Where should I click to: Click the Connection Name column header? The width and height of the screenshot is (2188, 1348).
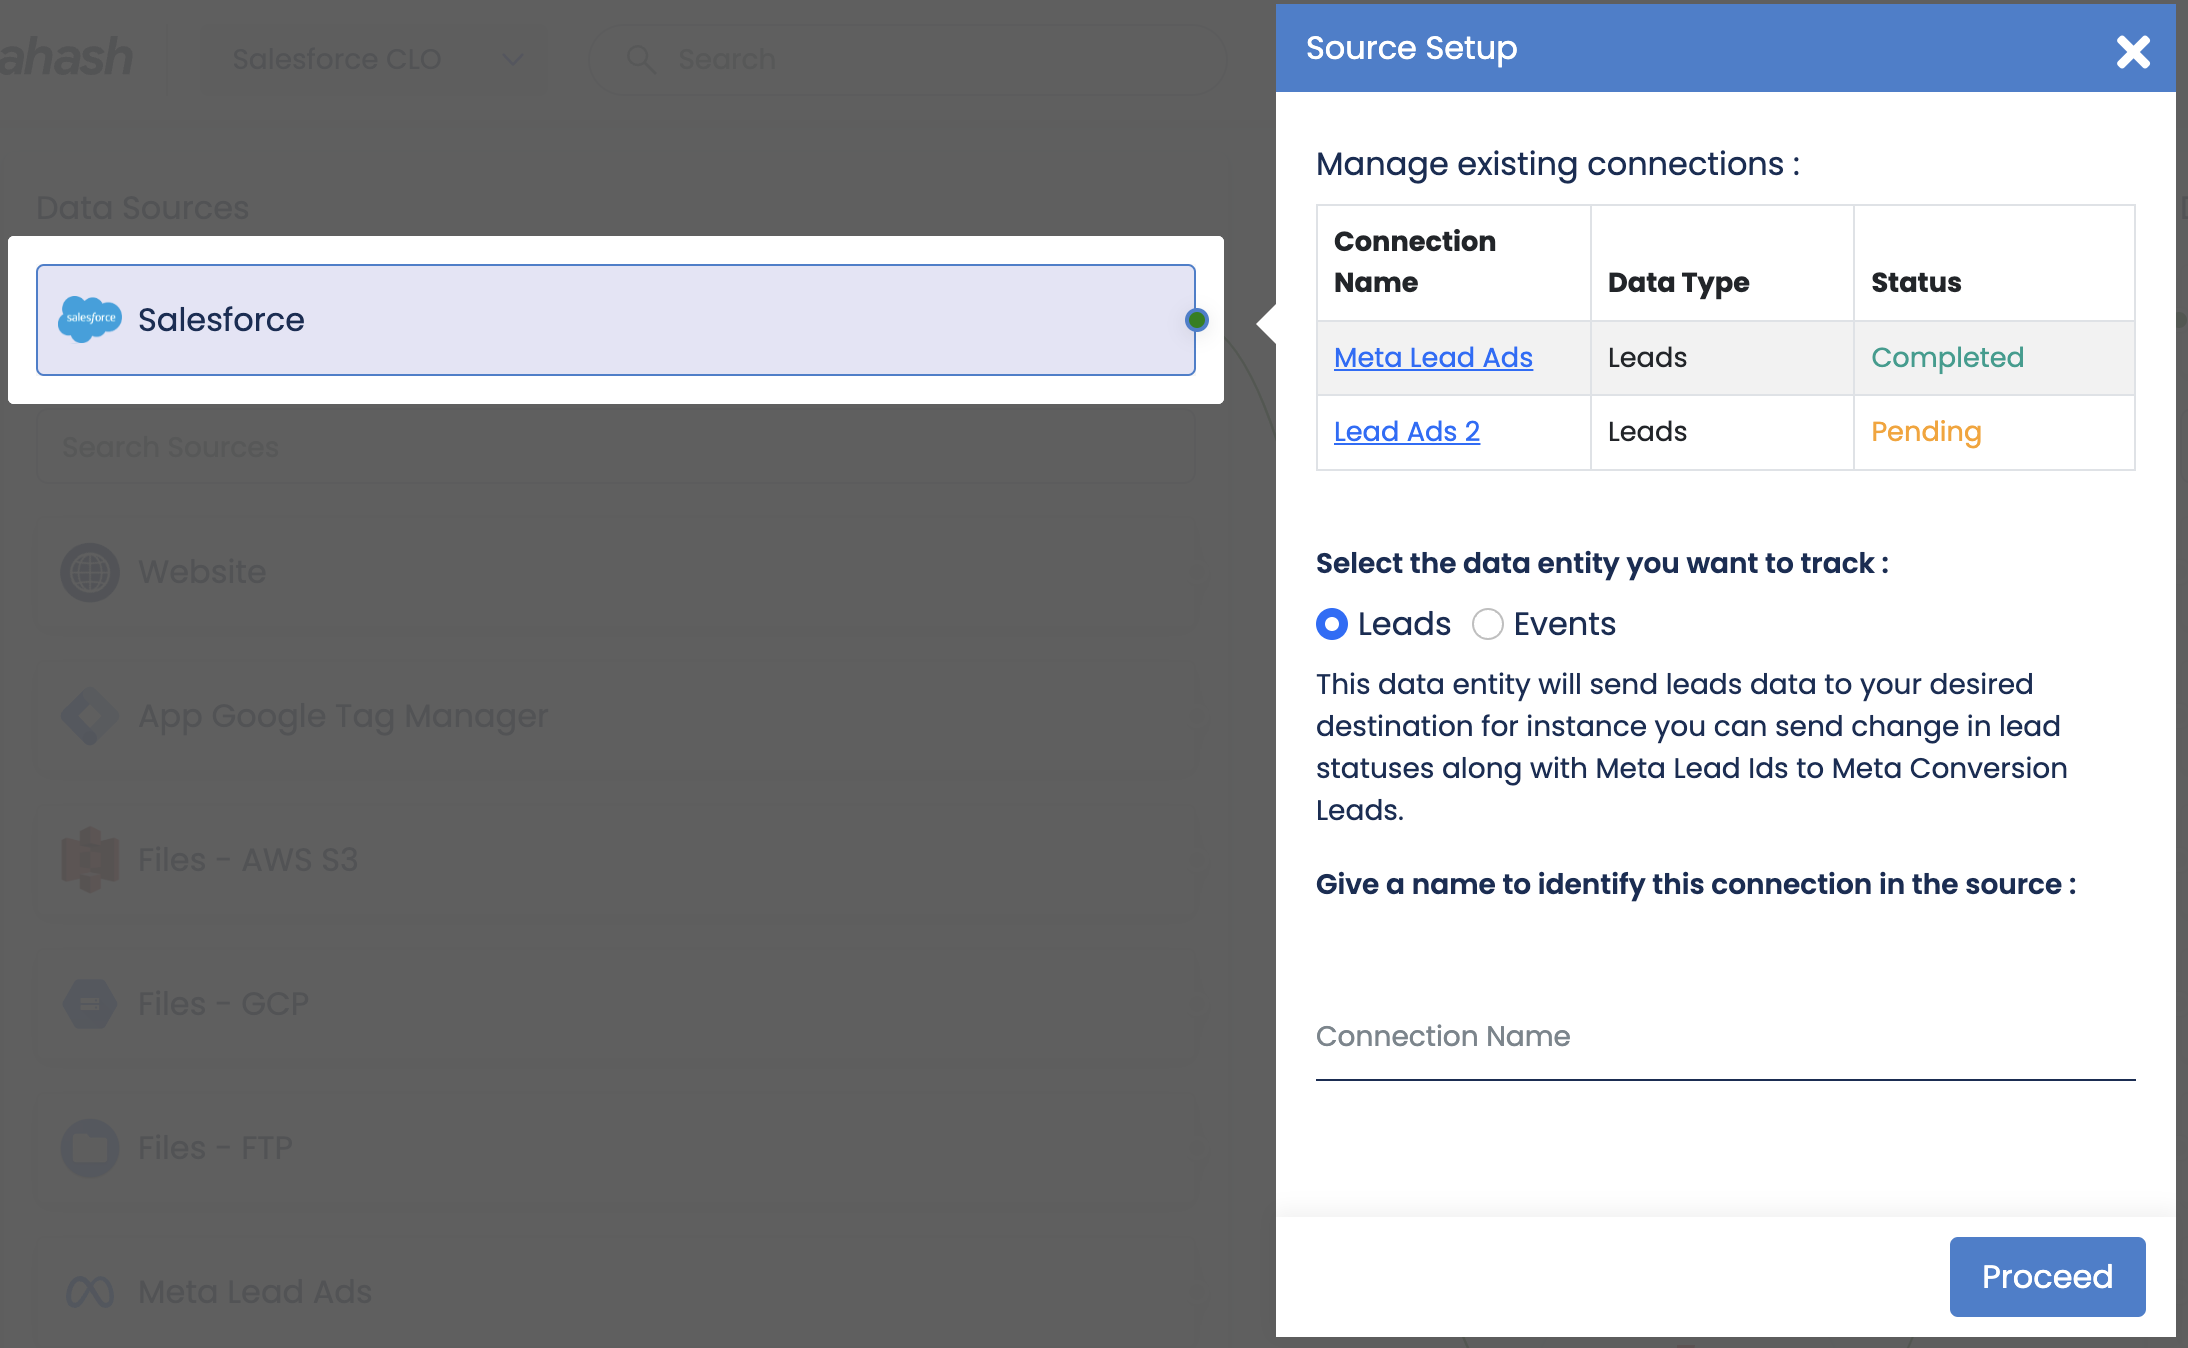click(1454, 263)
